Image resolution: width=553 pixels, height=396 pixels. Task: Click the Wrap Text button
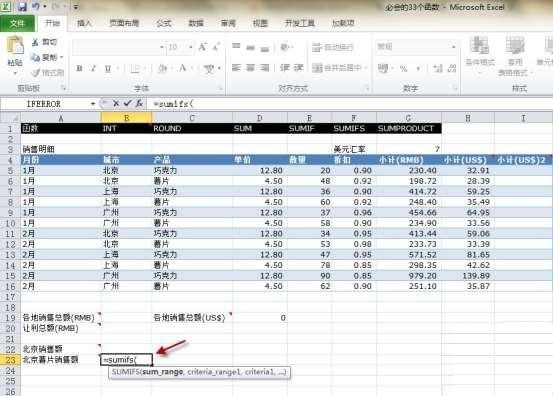[x=333, y=47]
